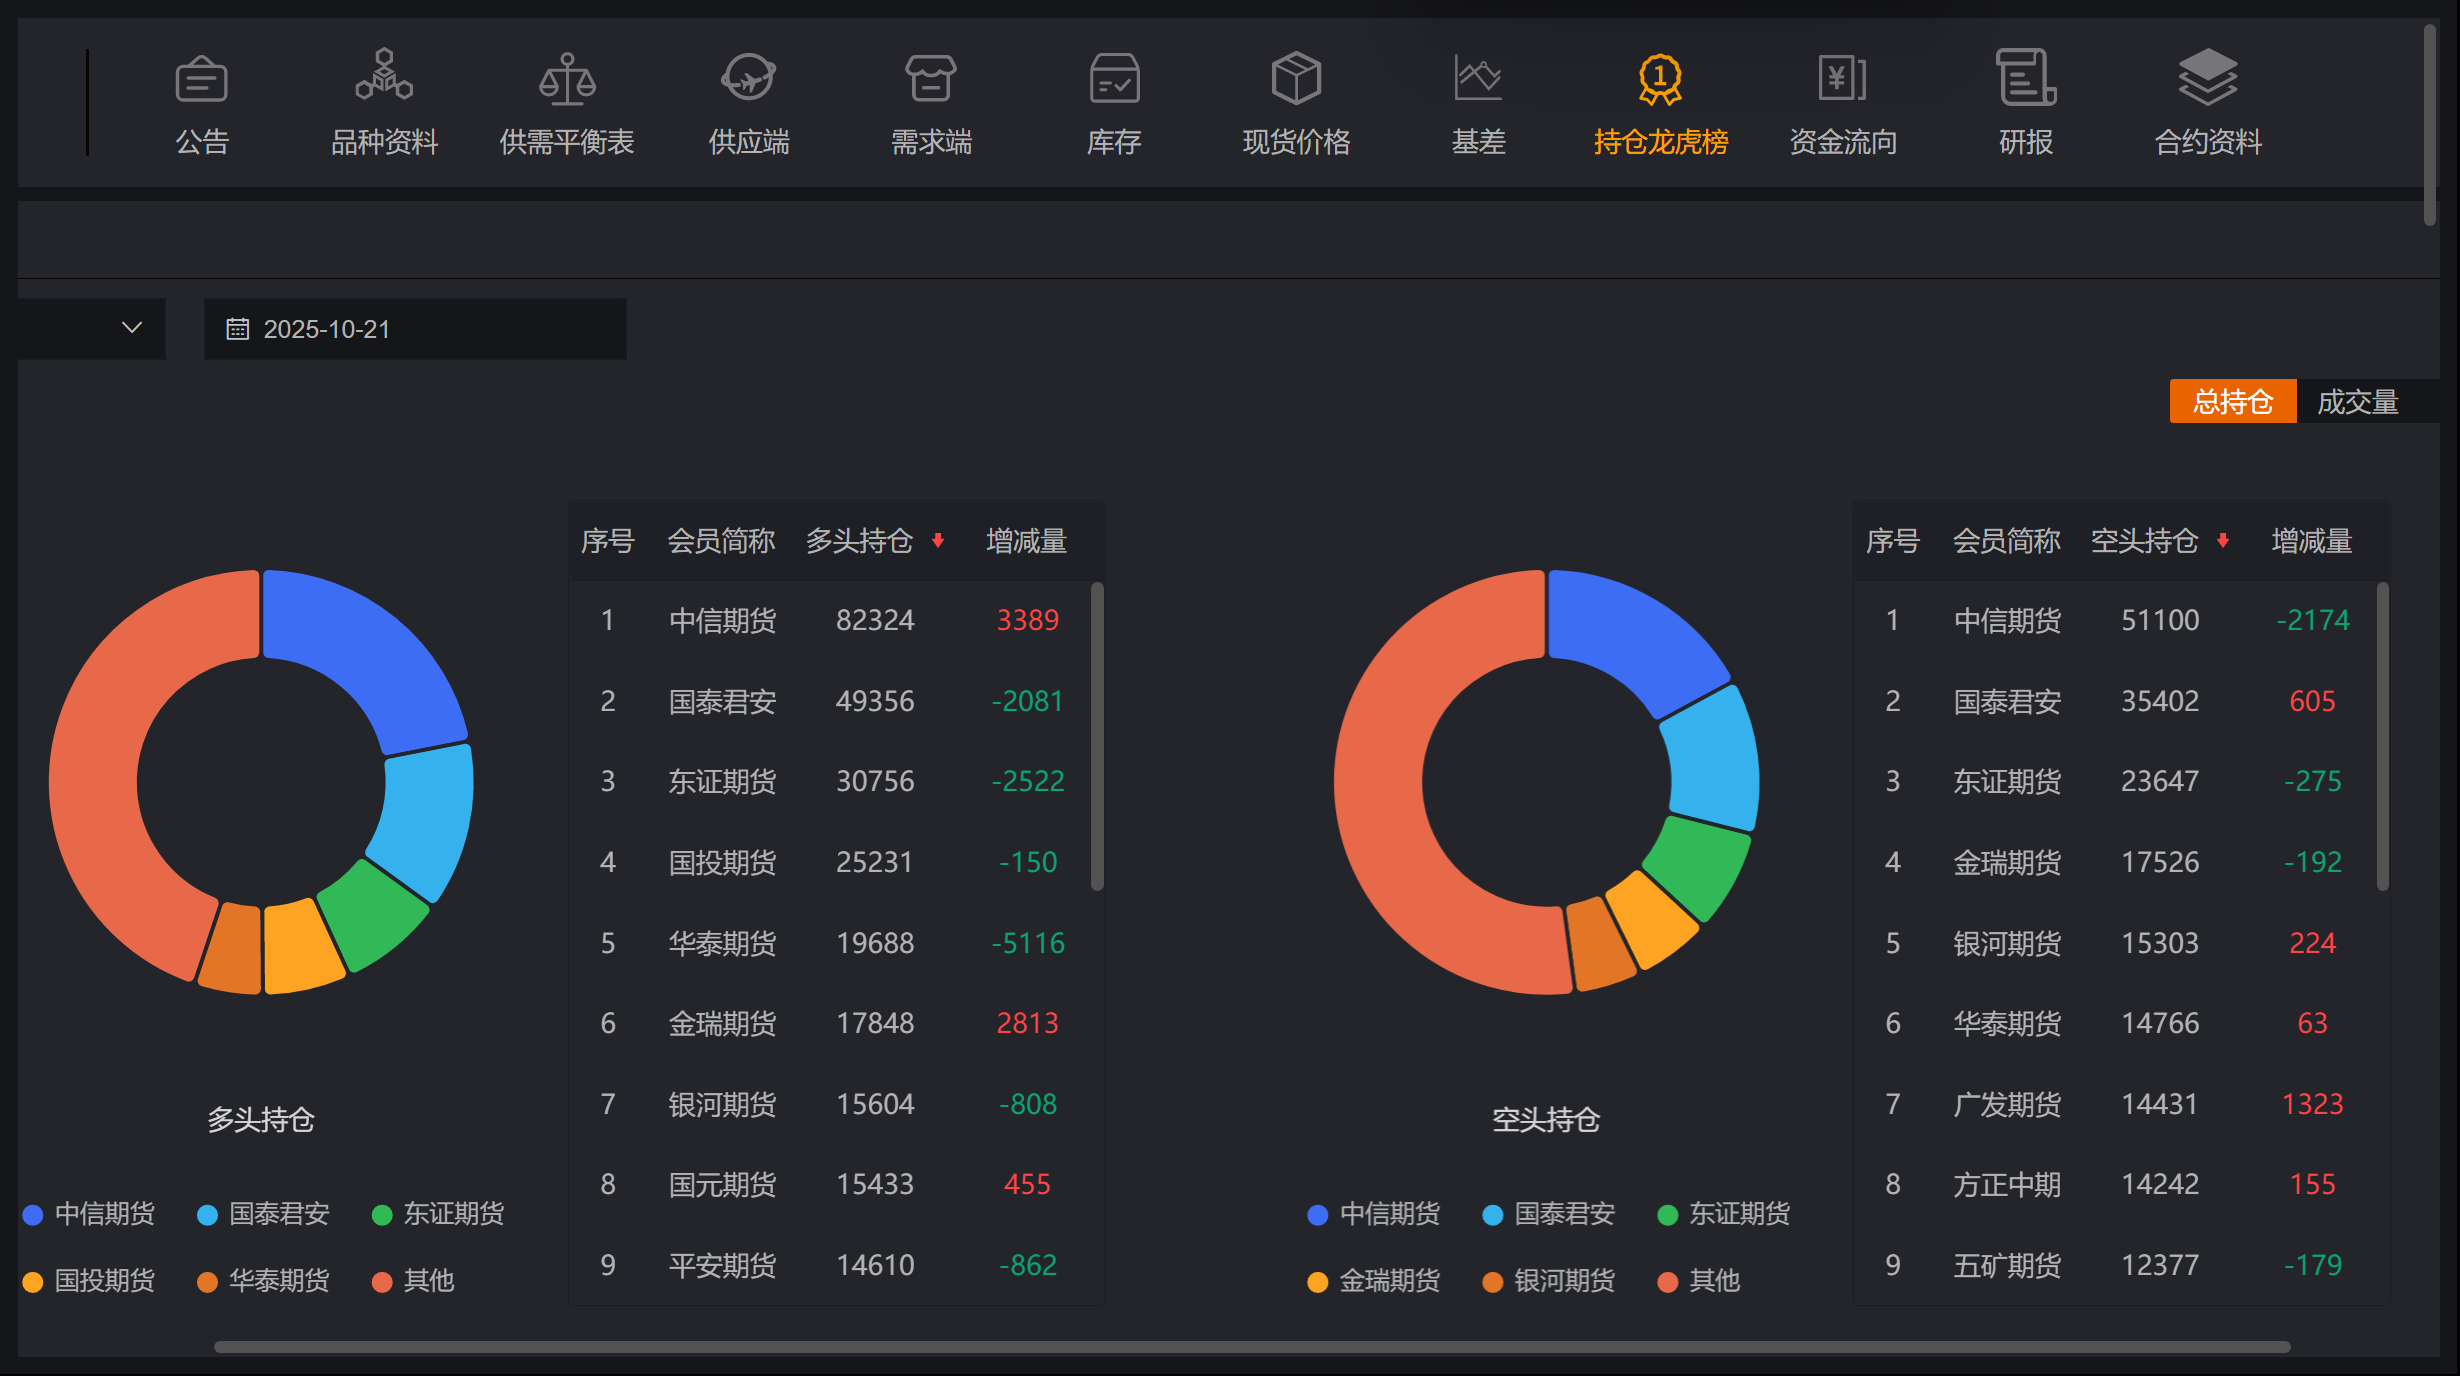Open the 现货价格 spot price cube icon
The height and width of the screenshot is (1376, 2460).
pos(1296,78)
